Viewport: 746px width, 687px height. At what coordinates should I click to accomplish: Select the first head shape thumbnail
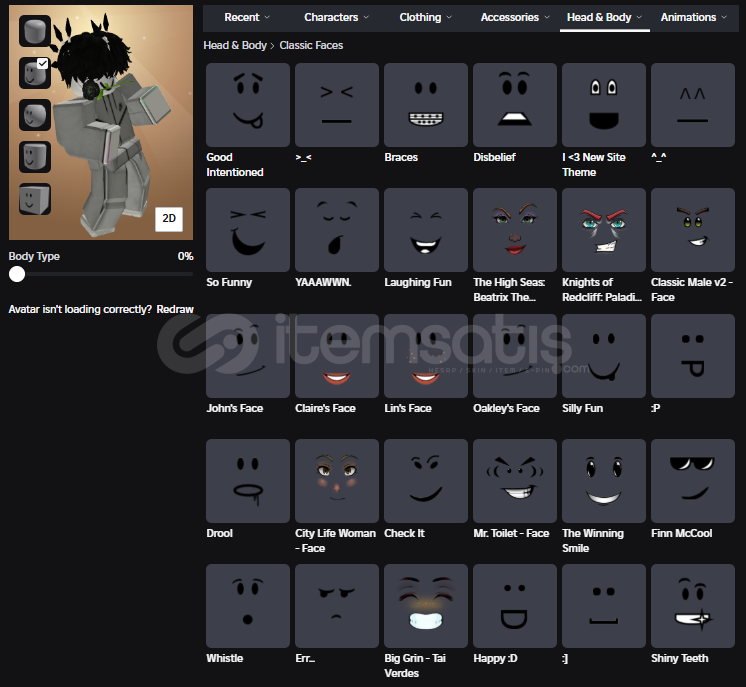click(x=35, y=31)
